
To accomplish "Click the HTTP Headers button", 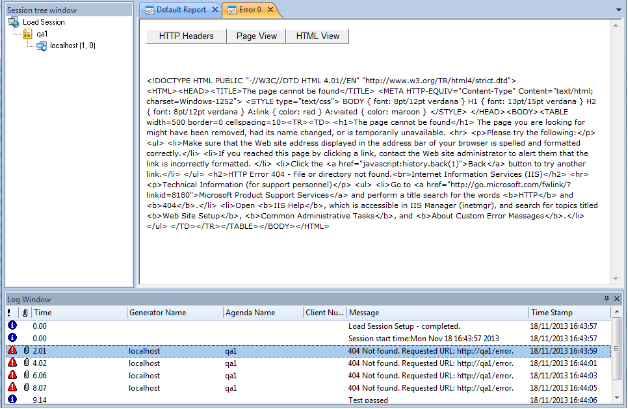I will [x=186, y=36].
